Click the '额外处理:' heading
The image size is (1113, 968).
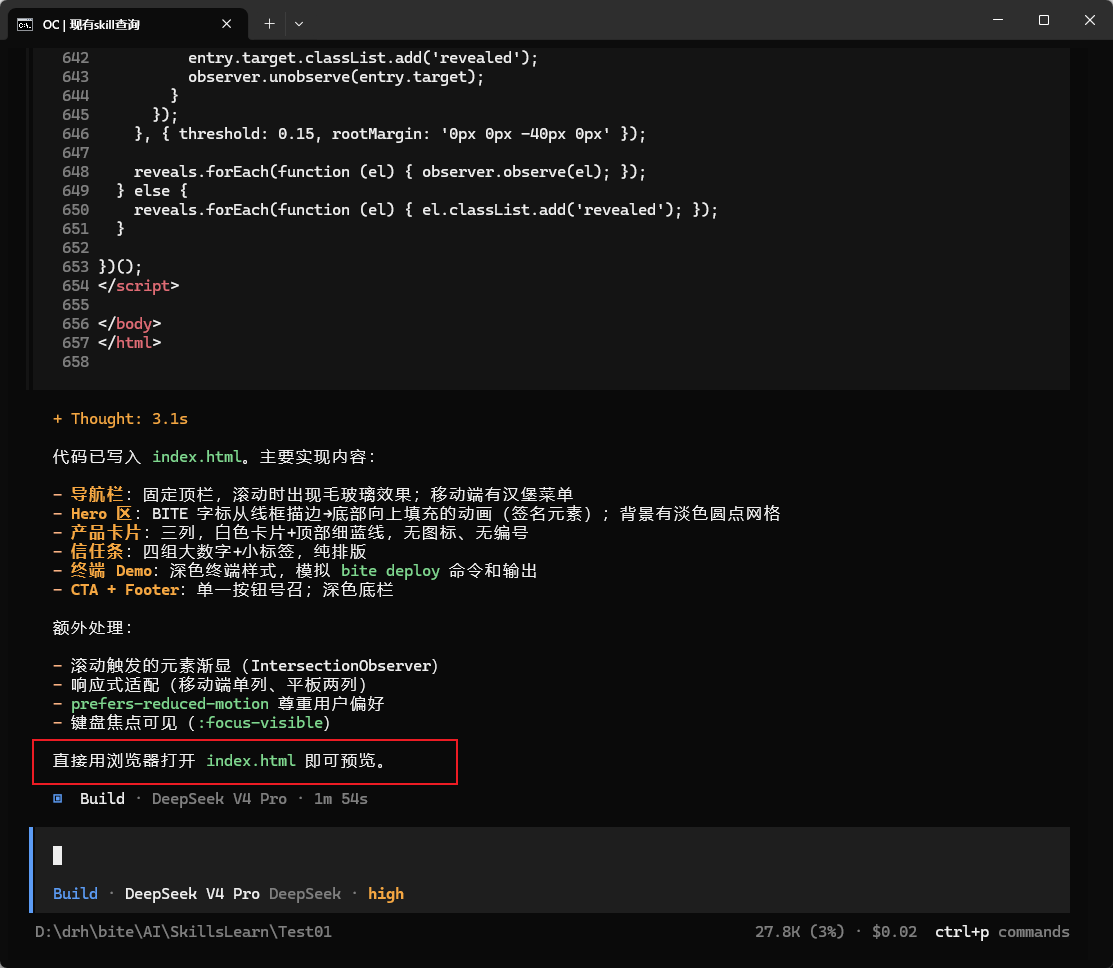[x=92, y=627]
